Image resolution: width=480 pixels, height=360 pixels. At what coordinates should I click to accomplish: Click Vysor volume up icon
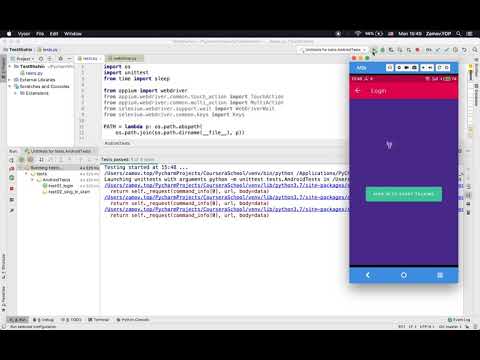[x=431, y=68]
